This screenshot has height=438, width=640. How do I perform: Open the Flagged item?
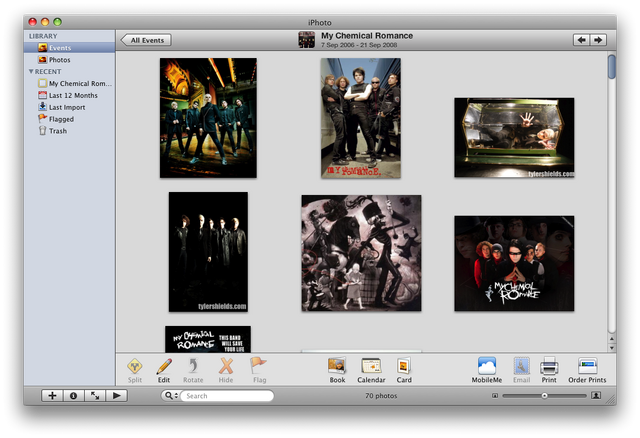[69, 119]
